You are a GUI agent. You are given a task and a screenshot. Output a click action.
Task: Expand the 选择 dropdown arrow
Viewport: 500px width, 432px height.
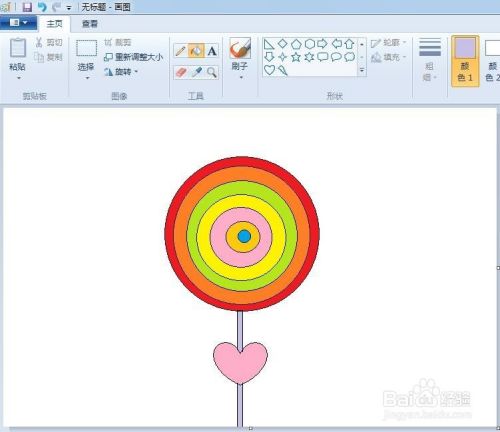pos(88,78)
